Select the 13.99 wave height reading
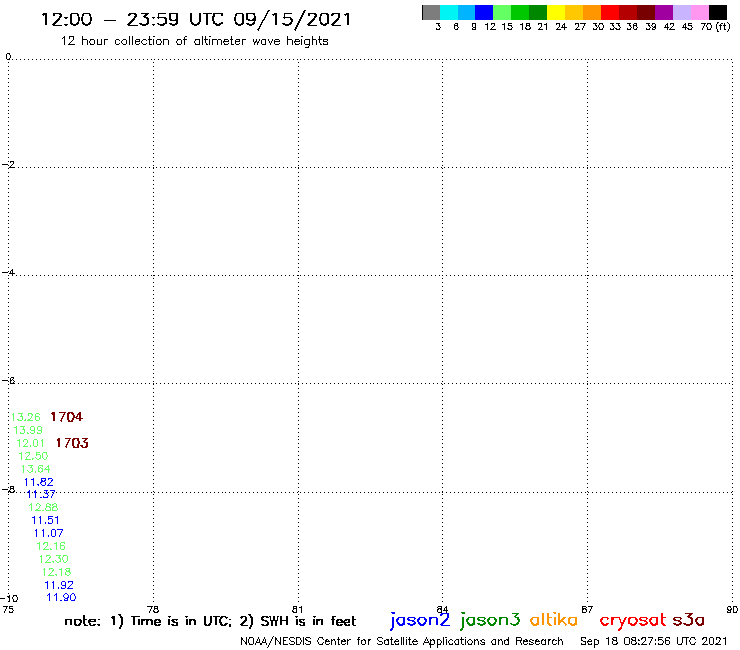Screen dimensions: 740x650 pyautogui.click(x=28, y=430)
